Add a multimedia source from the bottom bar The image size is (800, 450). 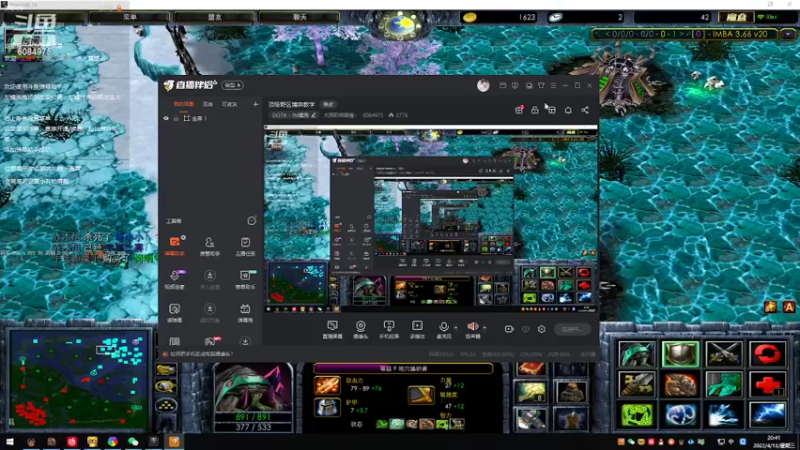417,329
